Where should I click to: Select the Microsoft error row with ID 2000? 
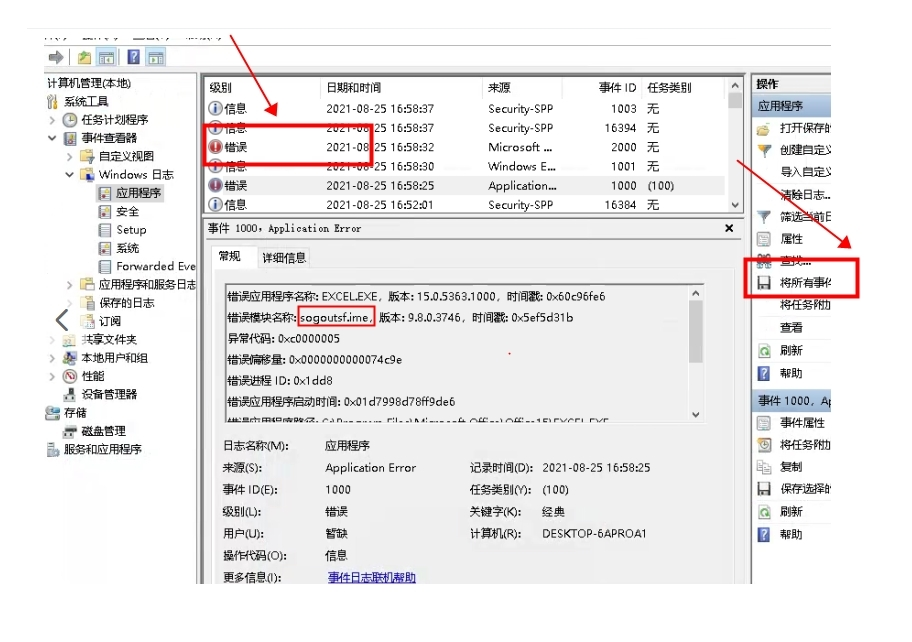(465, 147)
